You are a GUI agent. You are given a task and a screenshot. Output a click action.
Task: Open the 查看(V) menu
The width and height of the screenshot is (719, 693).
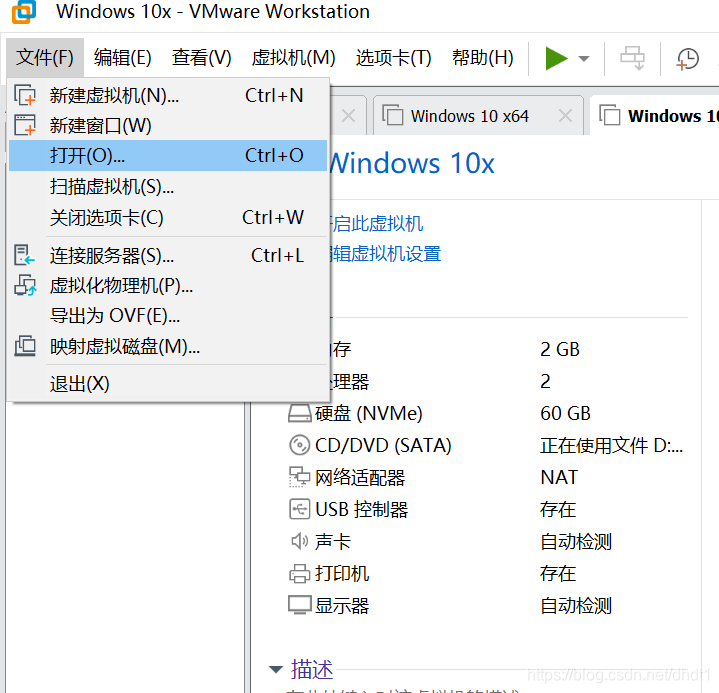[202, 58]
